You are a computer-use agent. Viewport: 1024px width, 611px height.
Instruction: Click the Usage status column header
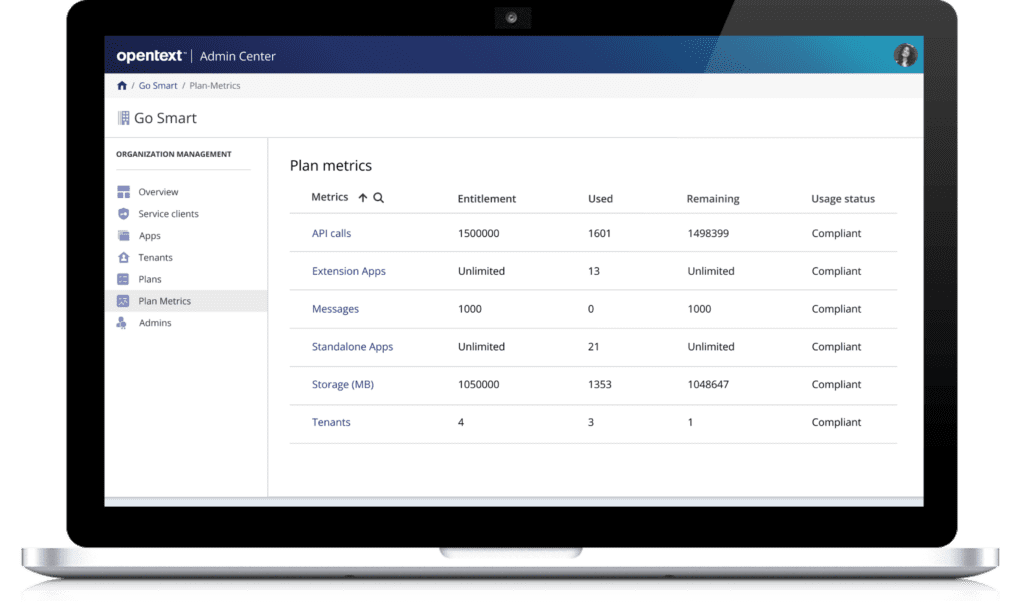(x=843, y=198)
